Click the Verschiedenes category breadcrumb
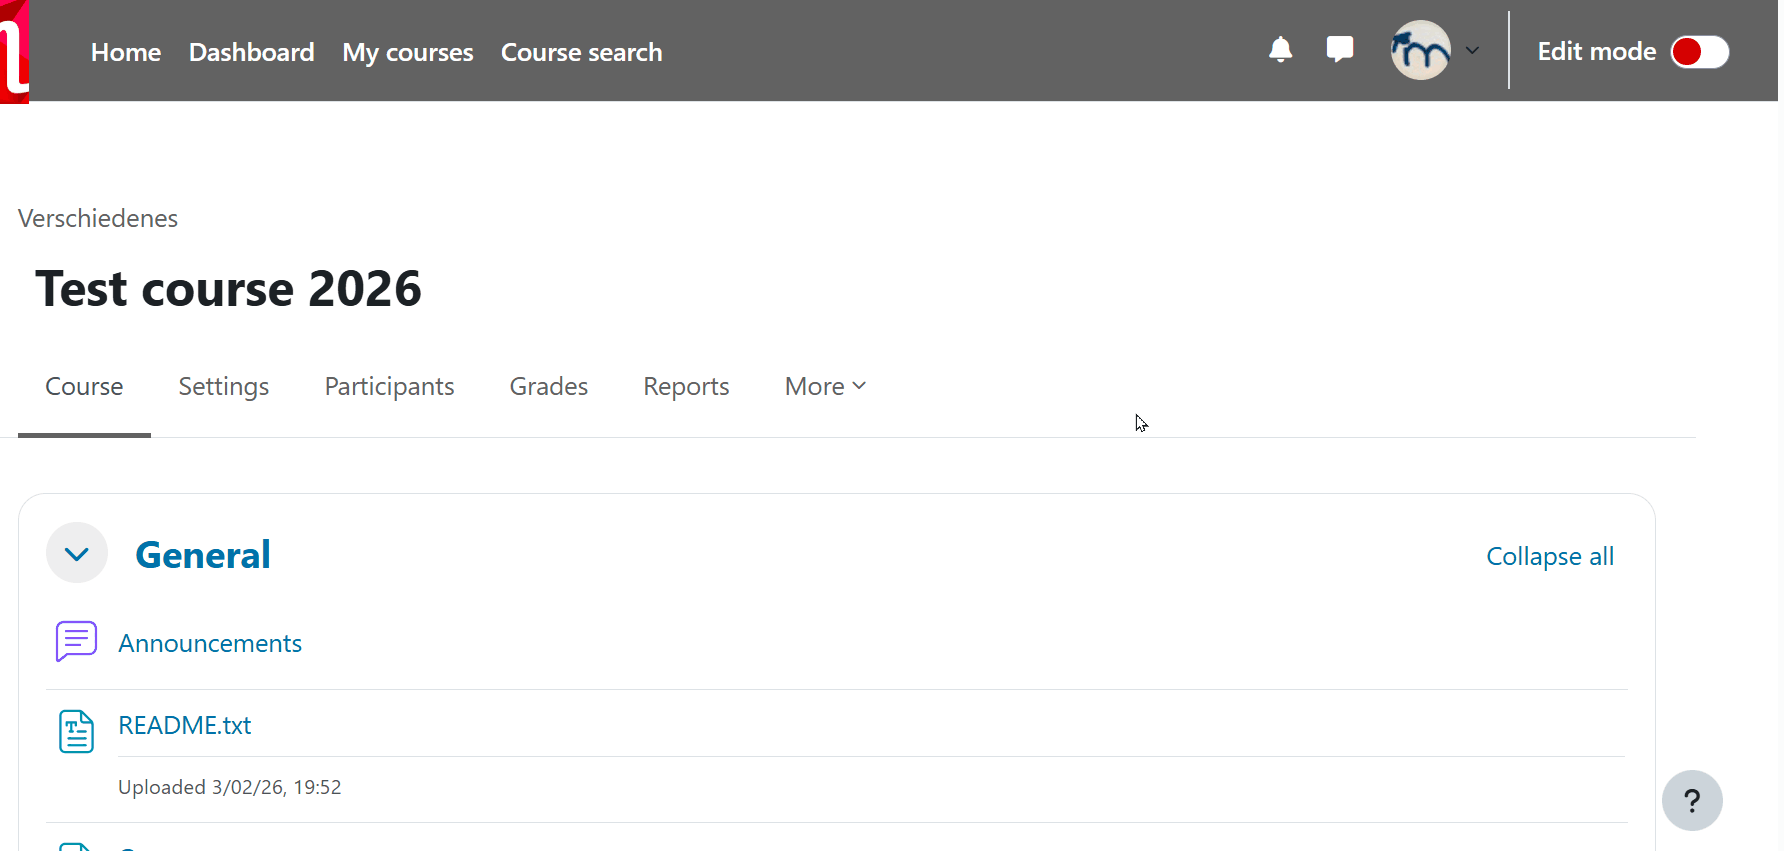 [x=98, y=218]
